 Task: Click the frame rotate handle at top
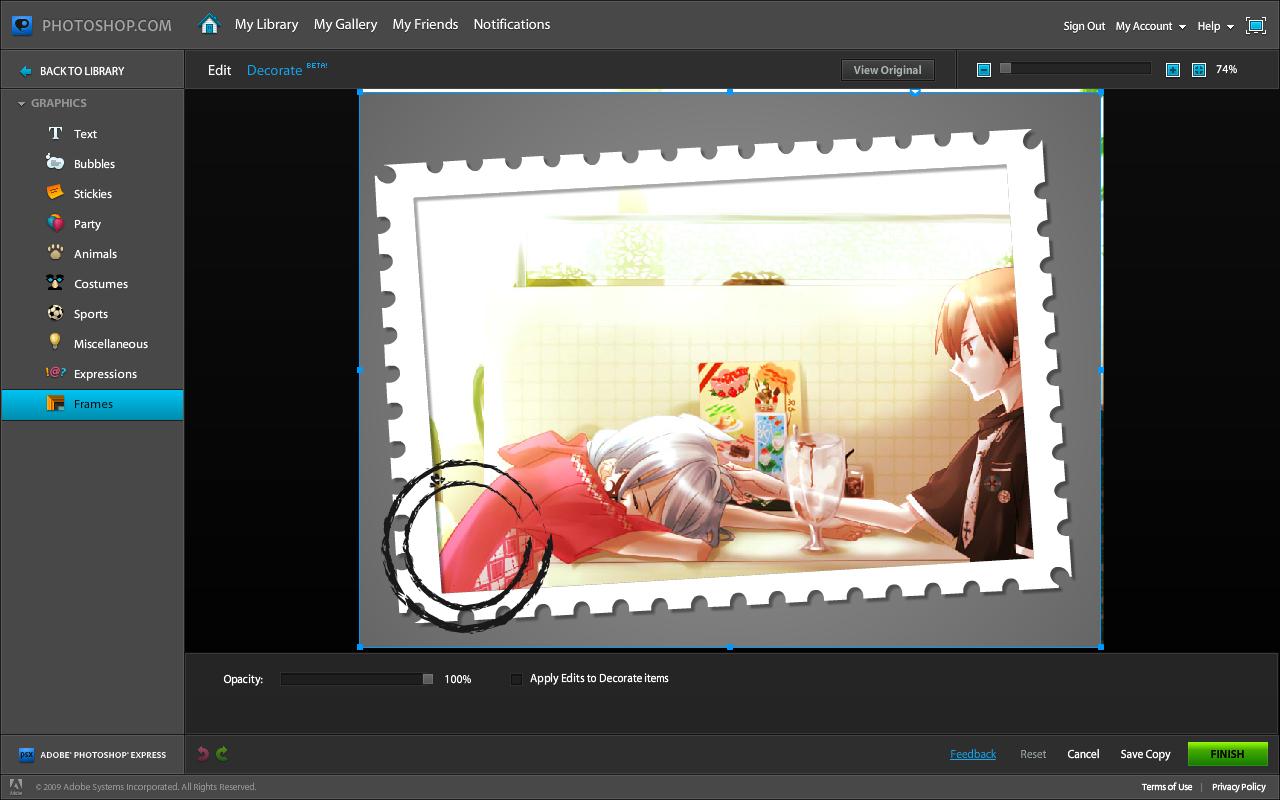[x=915, y=91]
